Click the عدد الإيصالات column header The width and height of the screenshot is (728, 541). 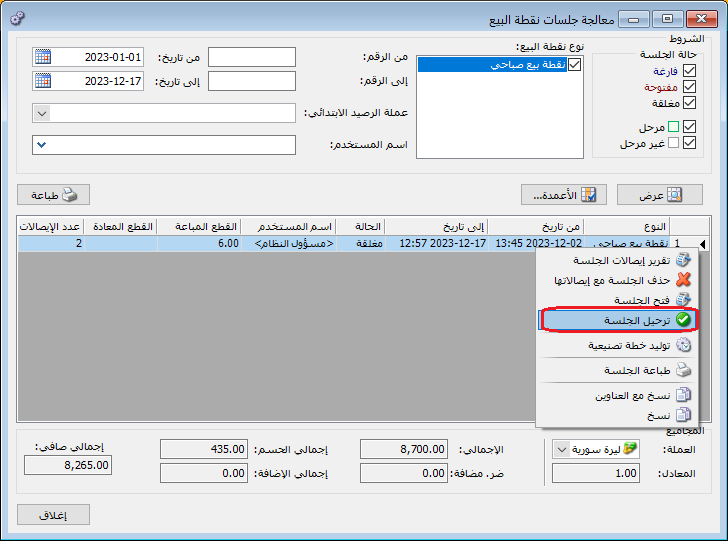pyautogui.click(x=51, y=227)
